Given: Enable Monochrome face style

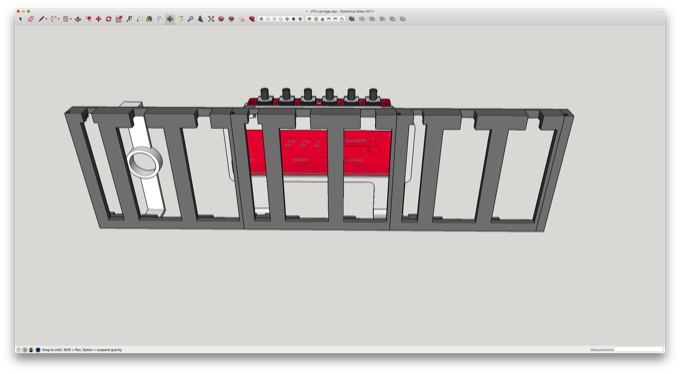Looking at the screenshot, I should pyautogui.click(x=300, y=19).
